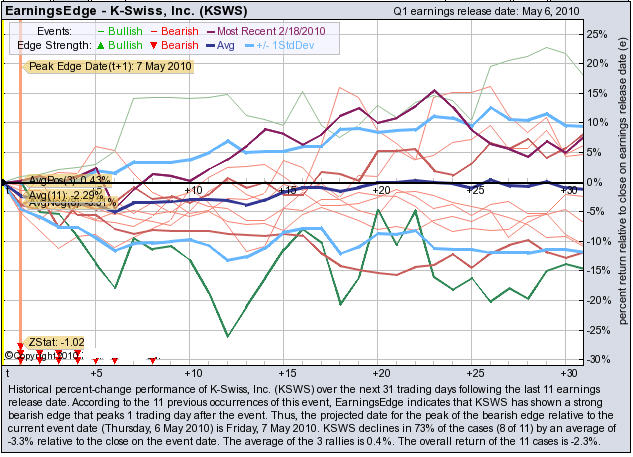
Task: Click the -30% label on the y-axis
Action: 594,360
